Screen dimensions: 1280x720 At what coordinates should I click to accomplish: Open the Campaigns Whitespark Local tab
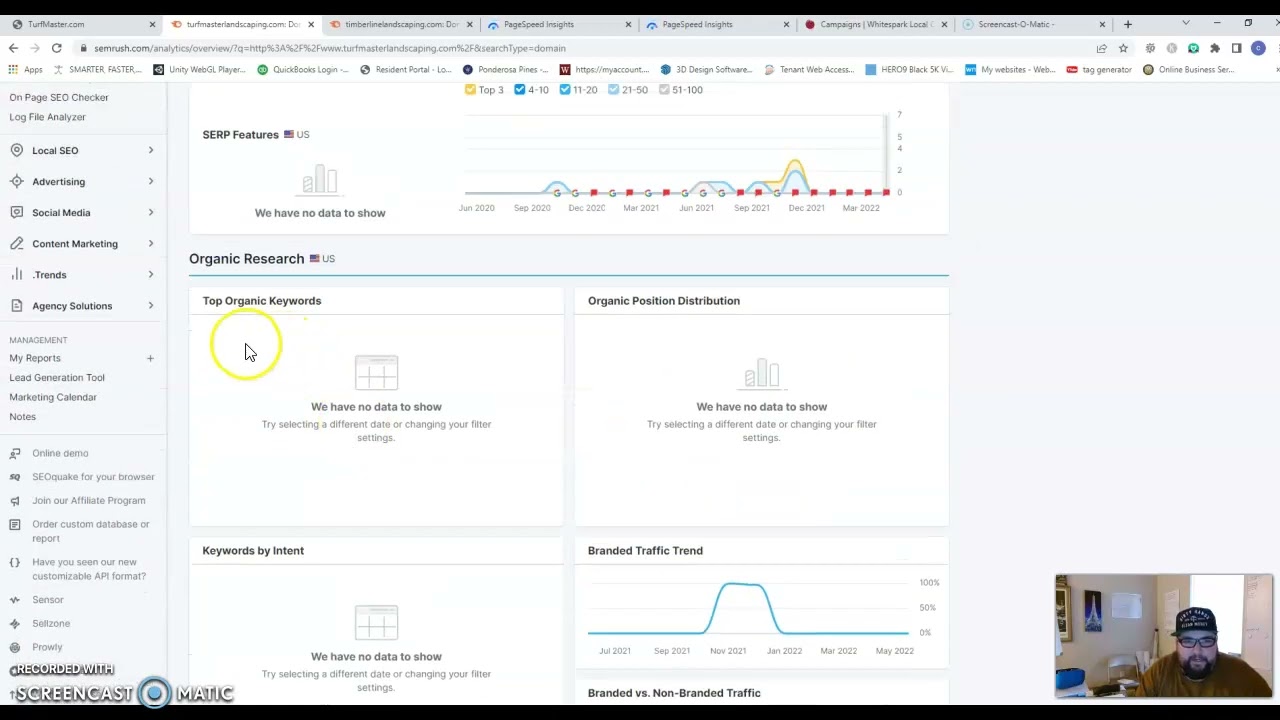coord(870,24)
